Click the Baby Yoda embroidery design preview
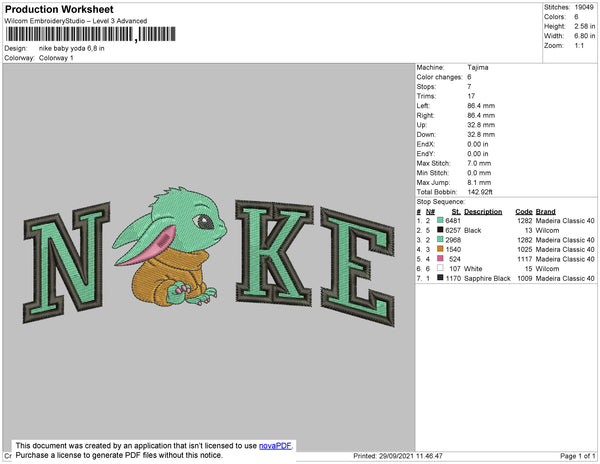Screen dimensions: 600x464 (170, 247)
